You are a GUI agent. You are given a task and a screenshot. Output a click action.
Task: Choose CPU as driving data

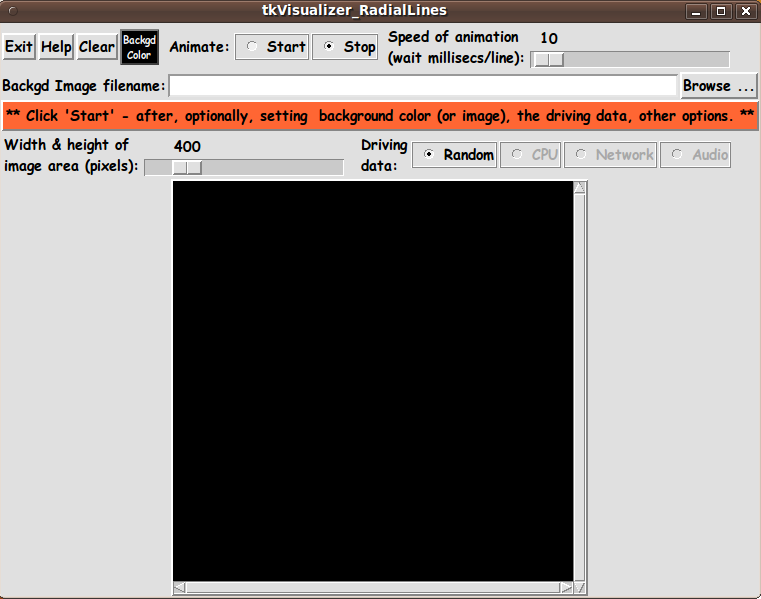pyautogui.click(x=530, y=155)
